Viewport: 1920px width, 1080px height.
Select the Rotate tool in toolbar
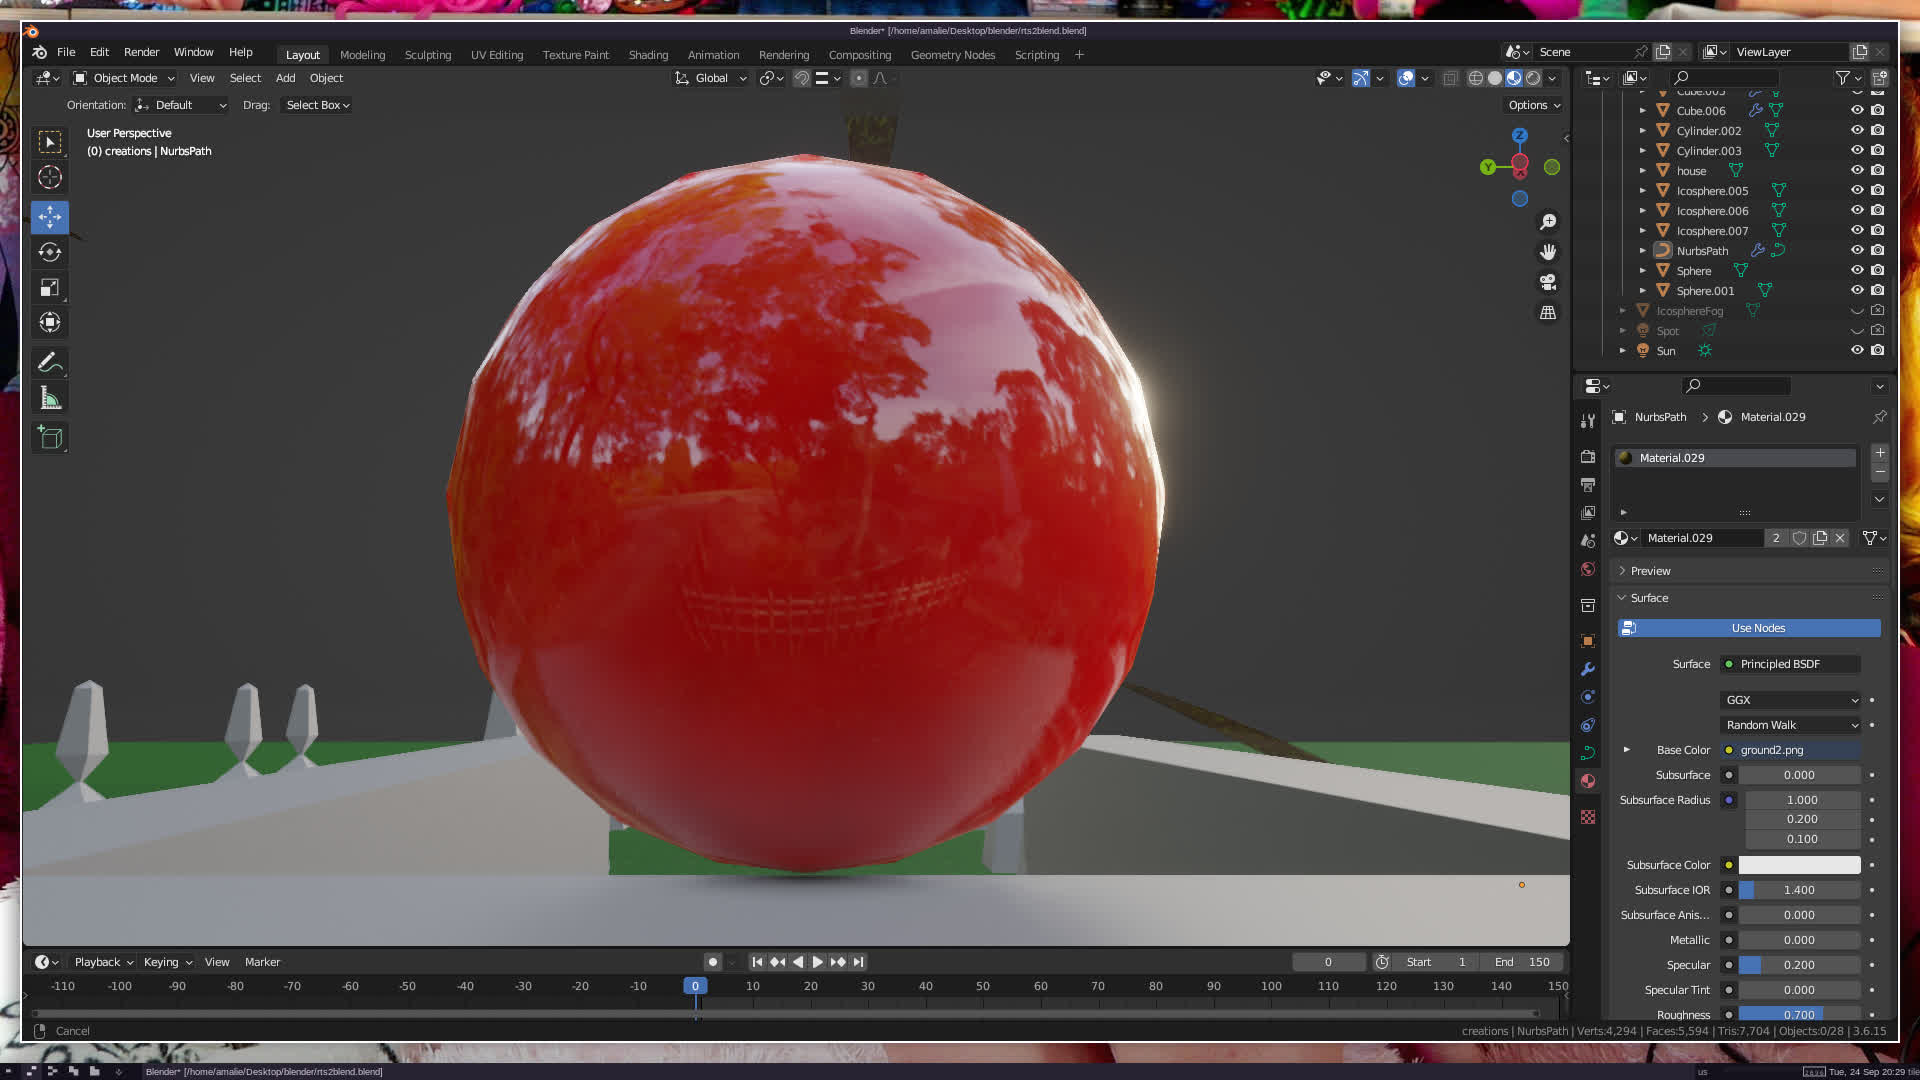pos(50,252)
